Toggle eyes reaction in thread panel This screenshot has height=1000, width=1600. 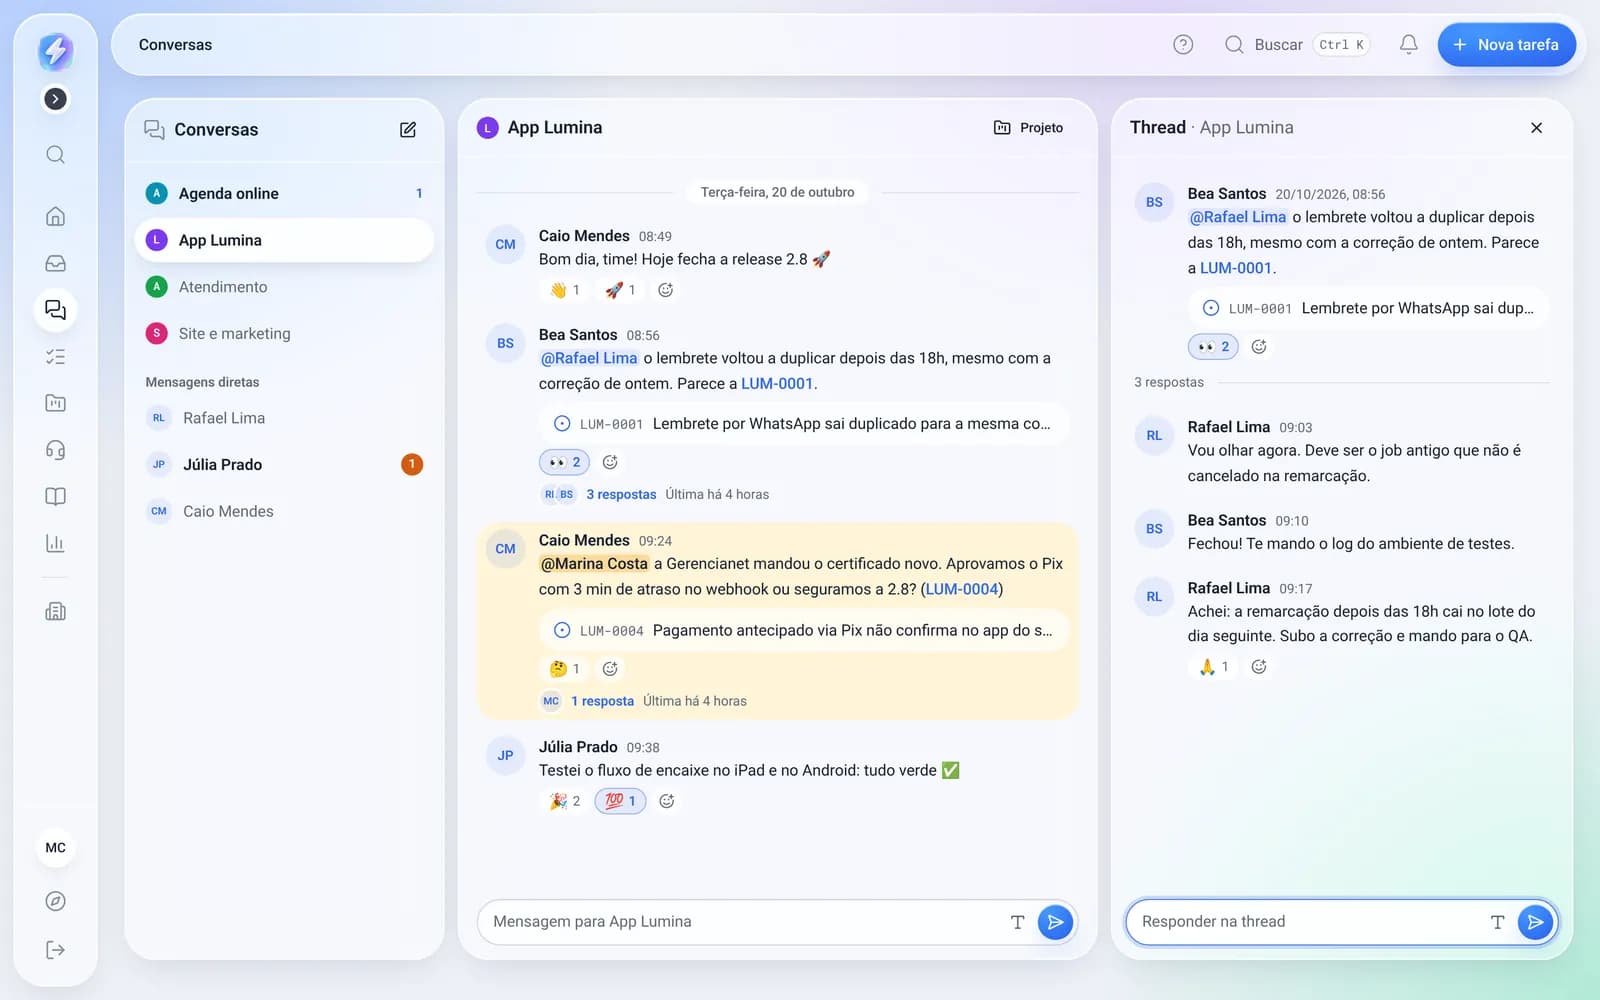click(x=1214, y=347)
